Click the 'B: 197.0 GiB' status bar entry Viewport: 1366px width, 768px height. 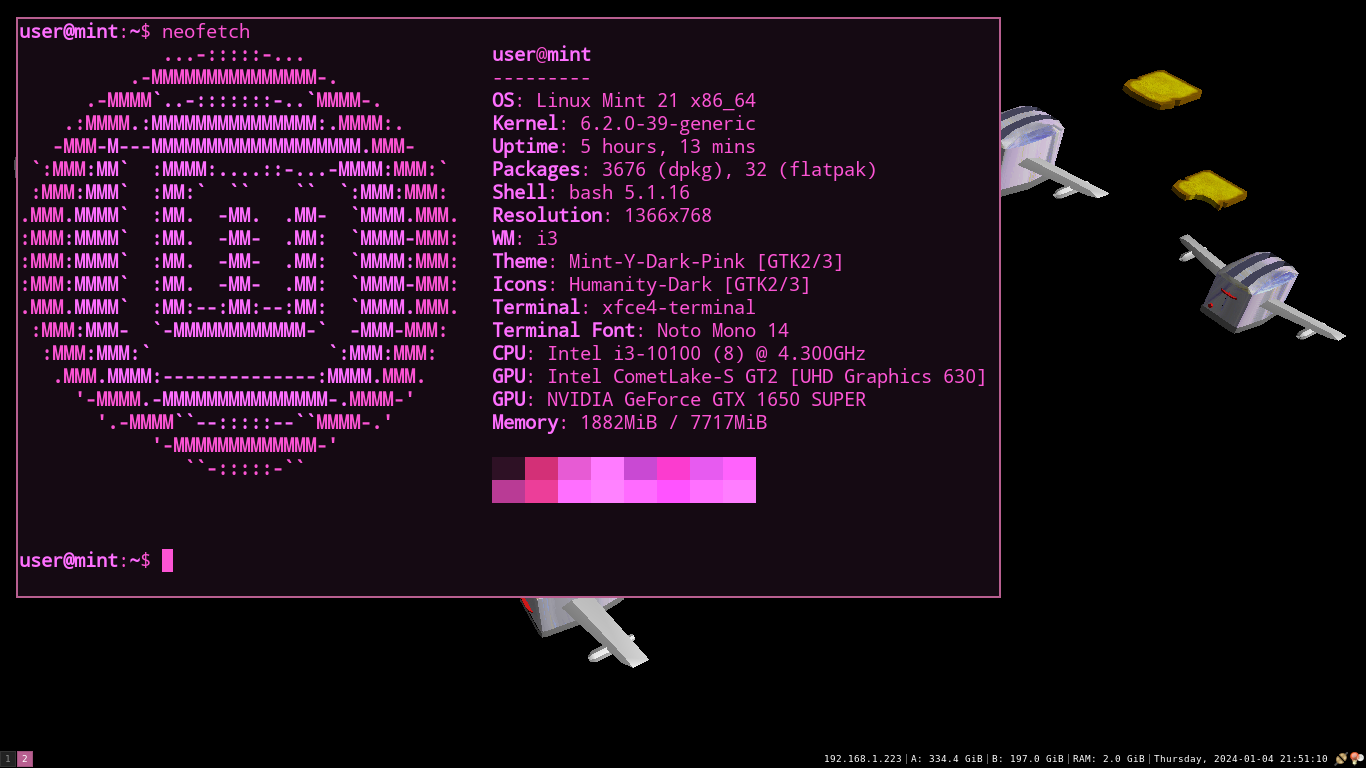click(x=1027, y=759)
